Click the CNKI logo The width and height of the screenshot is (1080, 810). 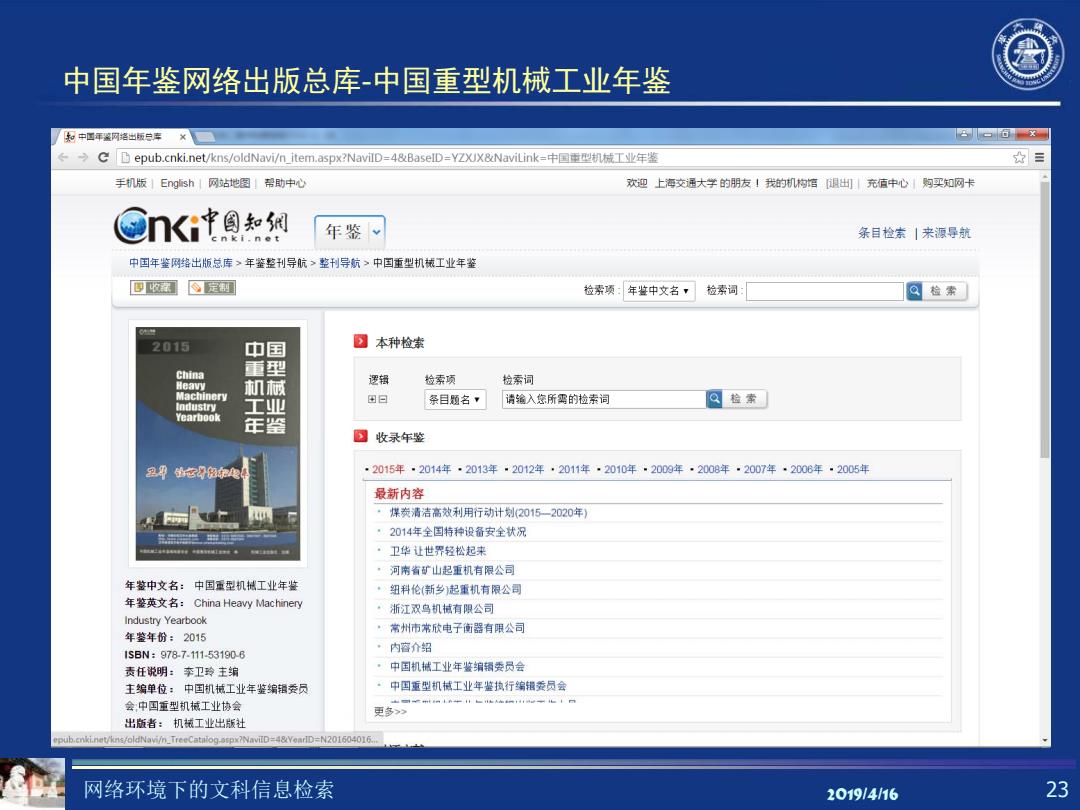201,227
